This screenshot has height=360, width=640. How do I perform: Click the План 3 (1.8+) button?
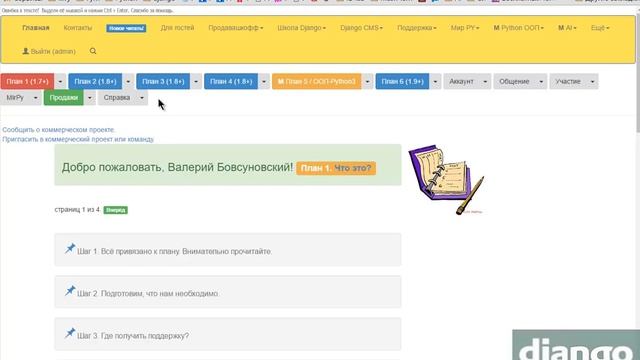pyautogui.click(x=163, y=81)
